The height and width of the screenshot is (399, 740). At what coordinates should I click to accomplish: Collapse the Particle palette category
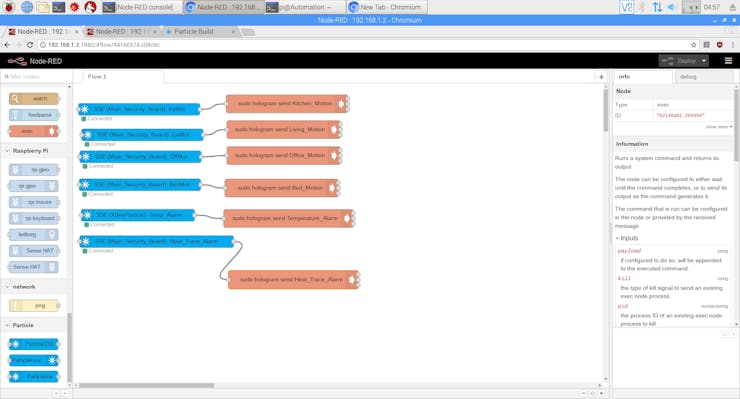click(8, 325)
